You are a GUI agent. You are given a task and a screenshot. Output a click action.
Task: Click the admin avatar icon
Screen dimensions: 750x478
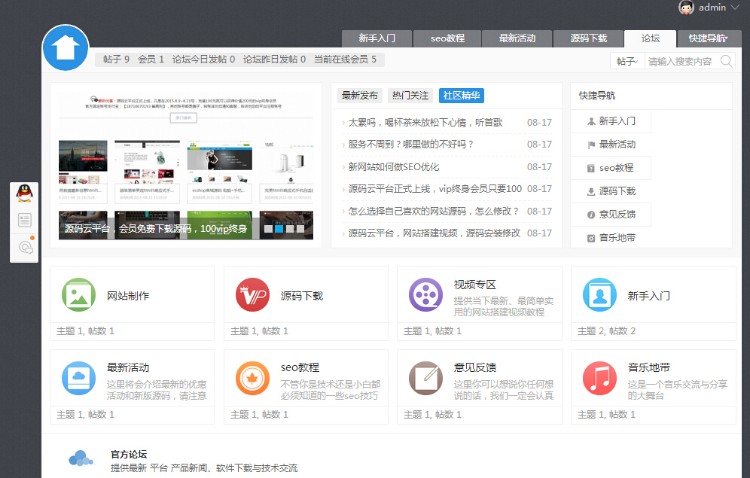click(686, 7)
